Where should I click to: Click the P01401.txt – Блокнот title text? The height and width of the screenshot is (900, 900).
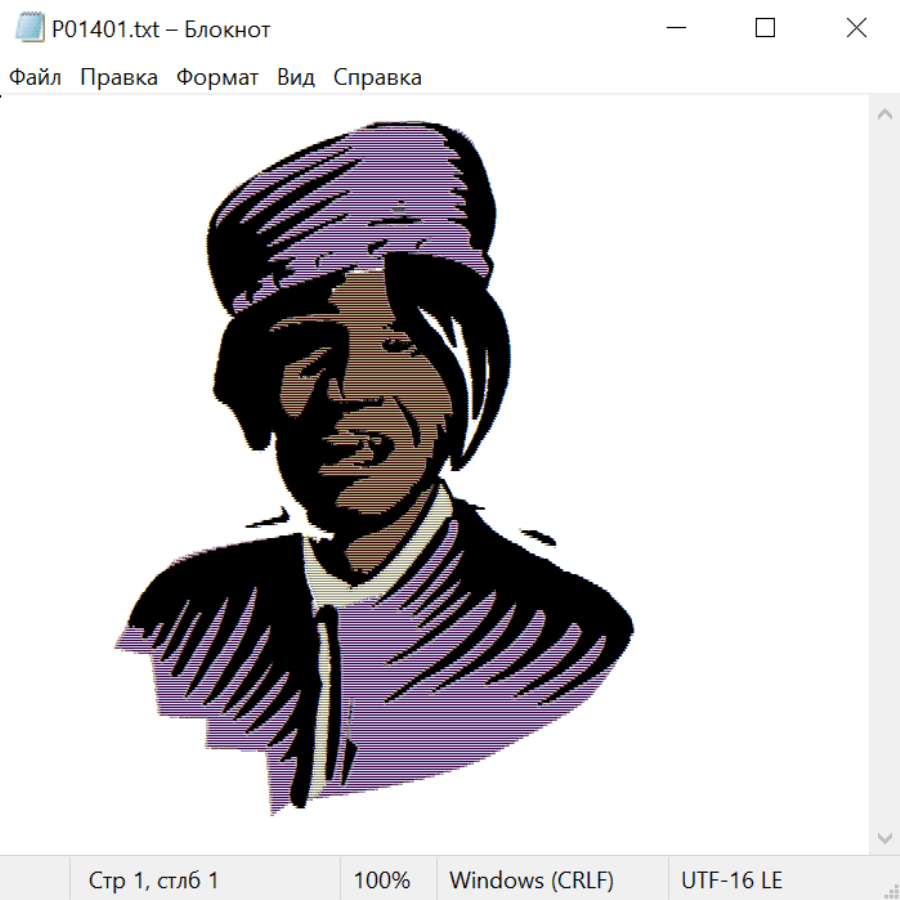coord(161,29)
